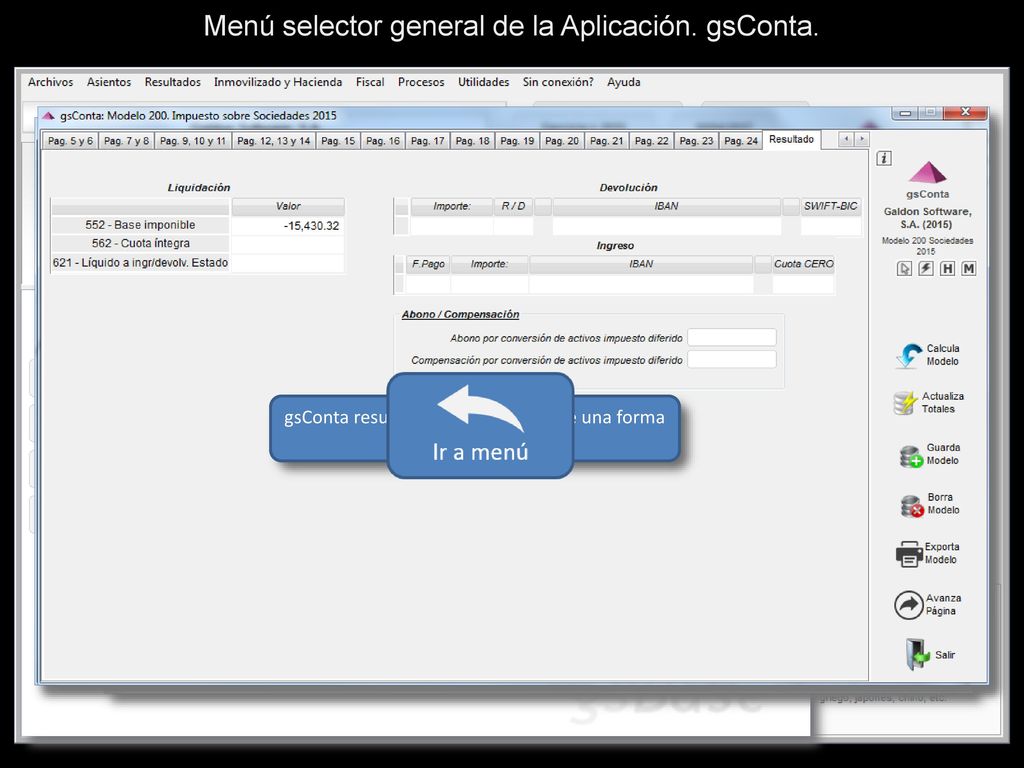This screenshot has width=1024, height=768.
Task: Switch to tab Pag. 24
Action: click(741, 141)
